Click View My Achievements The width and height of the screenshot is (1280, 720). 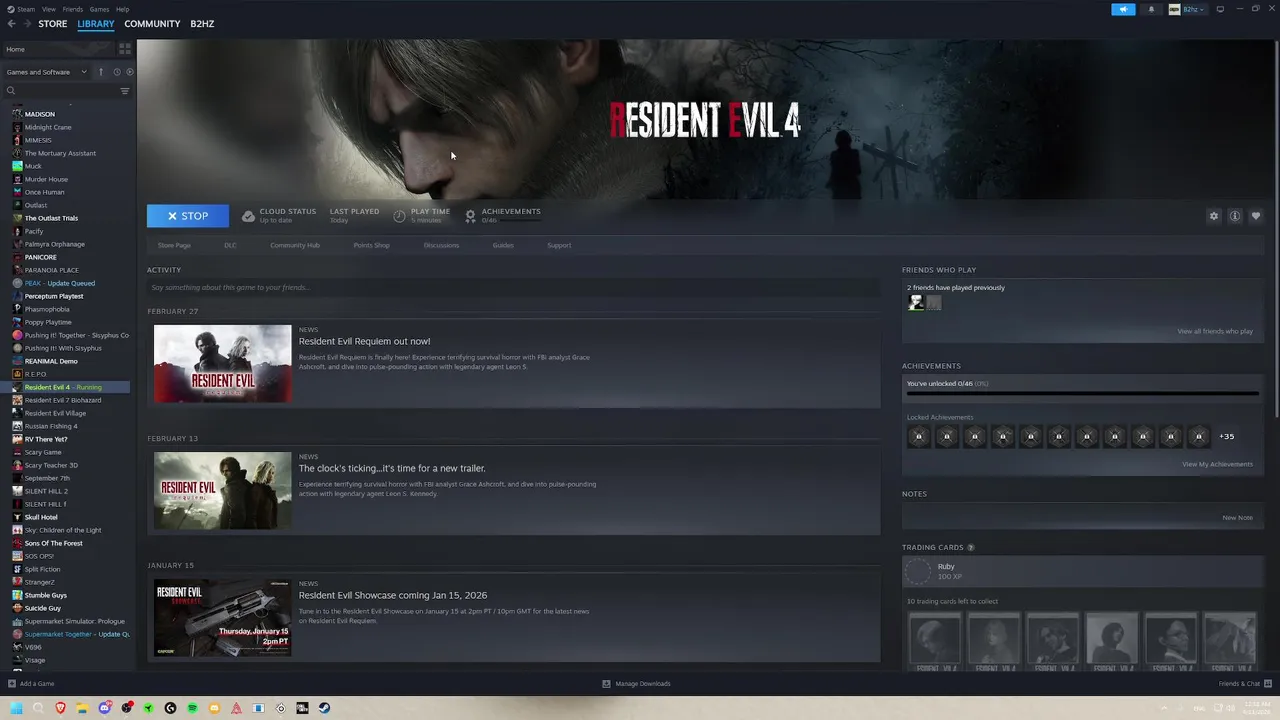1217,464
